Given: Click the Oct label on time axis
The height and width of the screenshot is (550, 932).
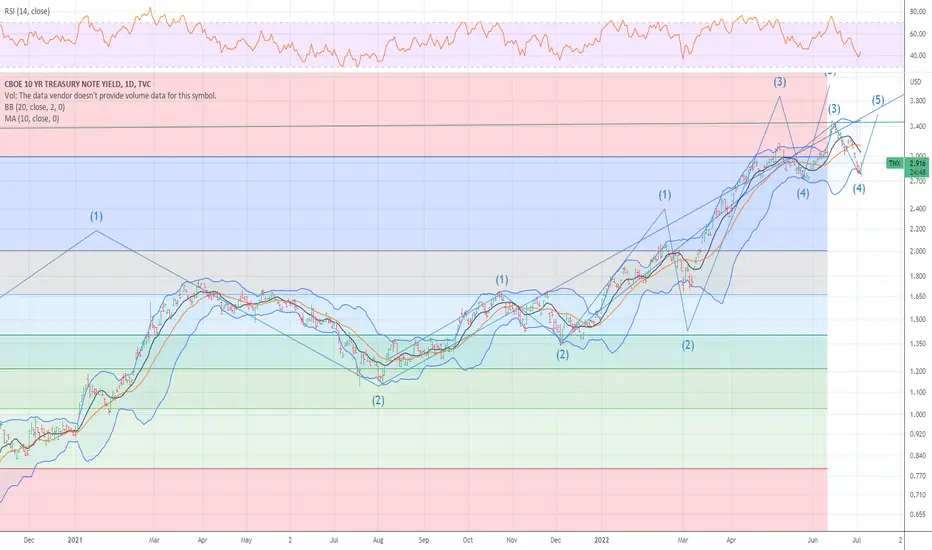Looking at the screenshot, I should pos(468,540).
